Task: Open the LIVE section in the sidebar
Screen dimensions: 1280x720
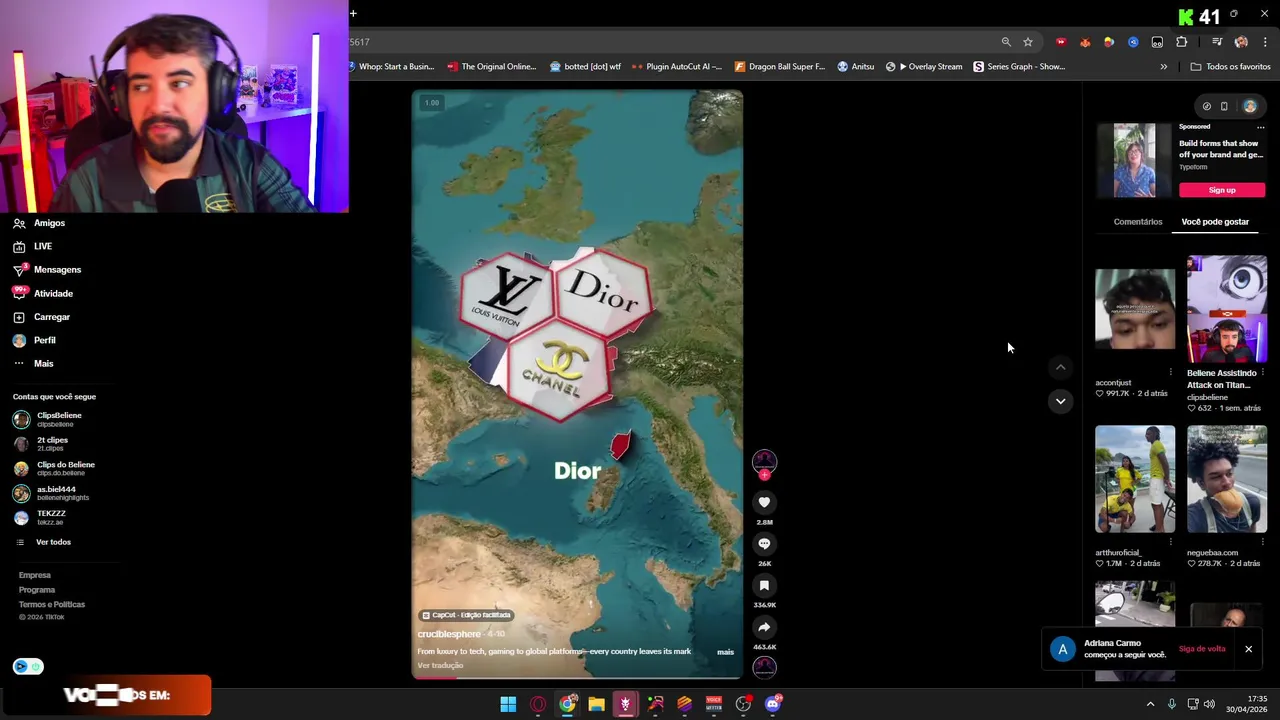Action: point(33,246)
